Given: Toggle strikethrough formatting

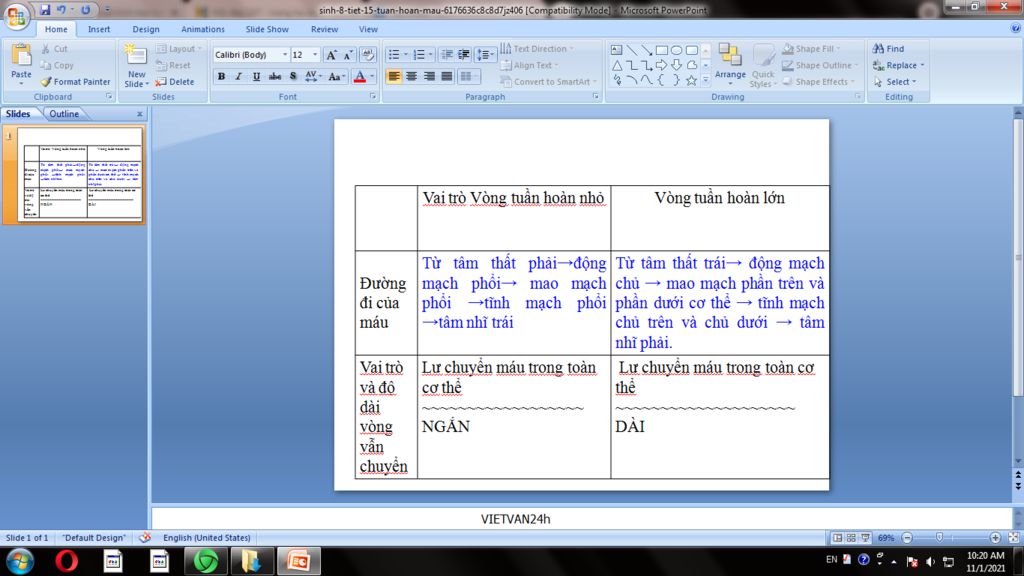Looking at the screenshot, I should (x=274, y=76).
